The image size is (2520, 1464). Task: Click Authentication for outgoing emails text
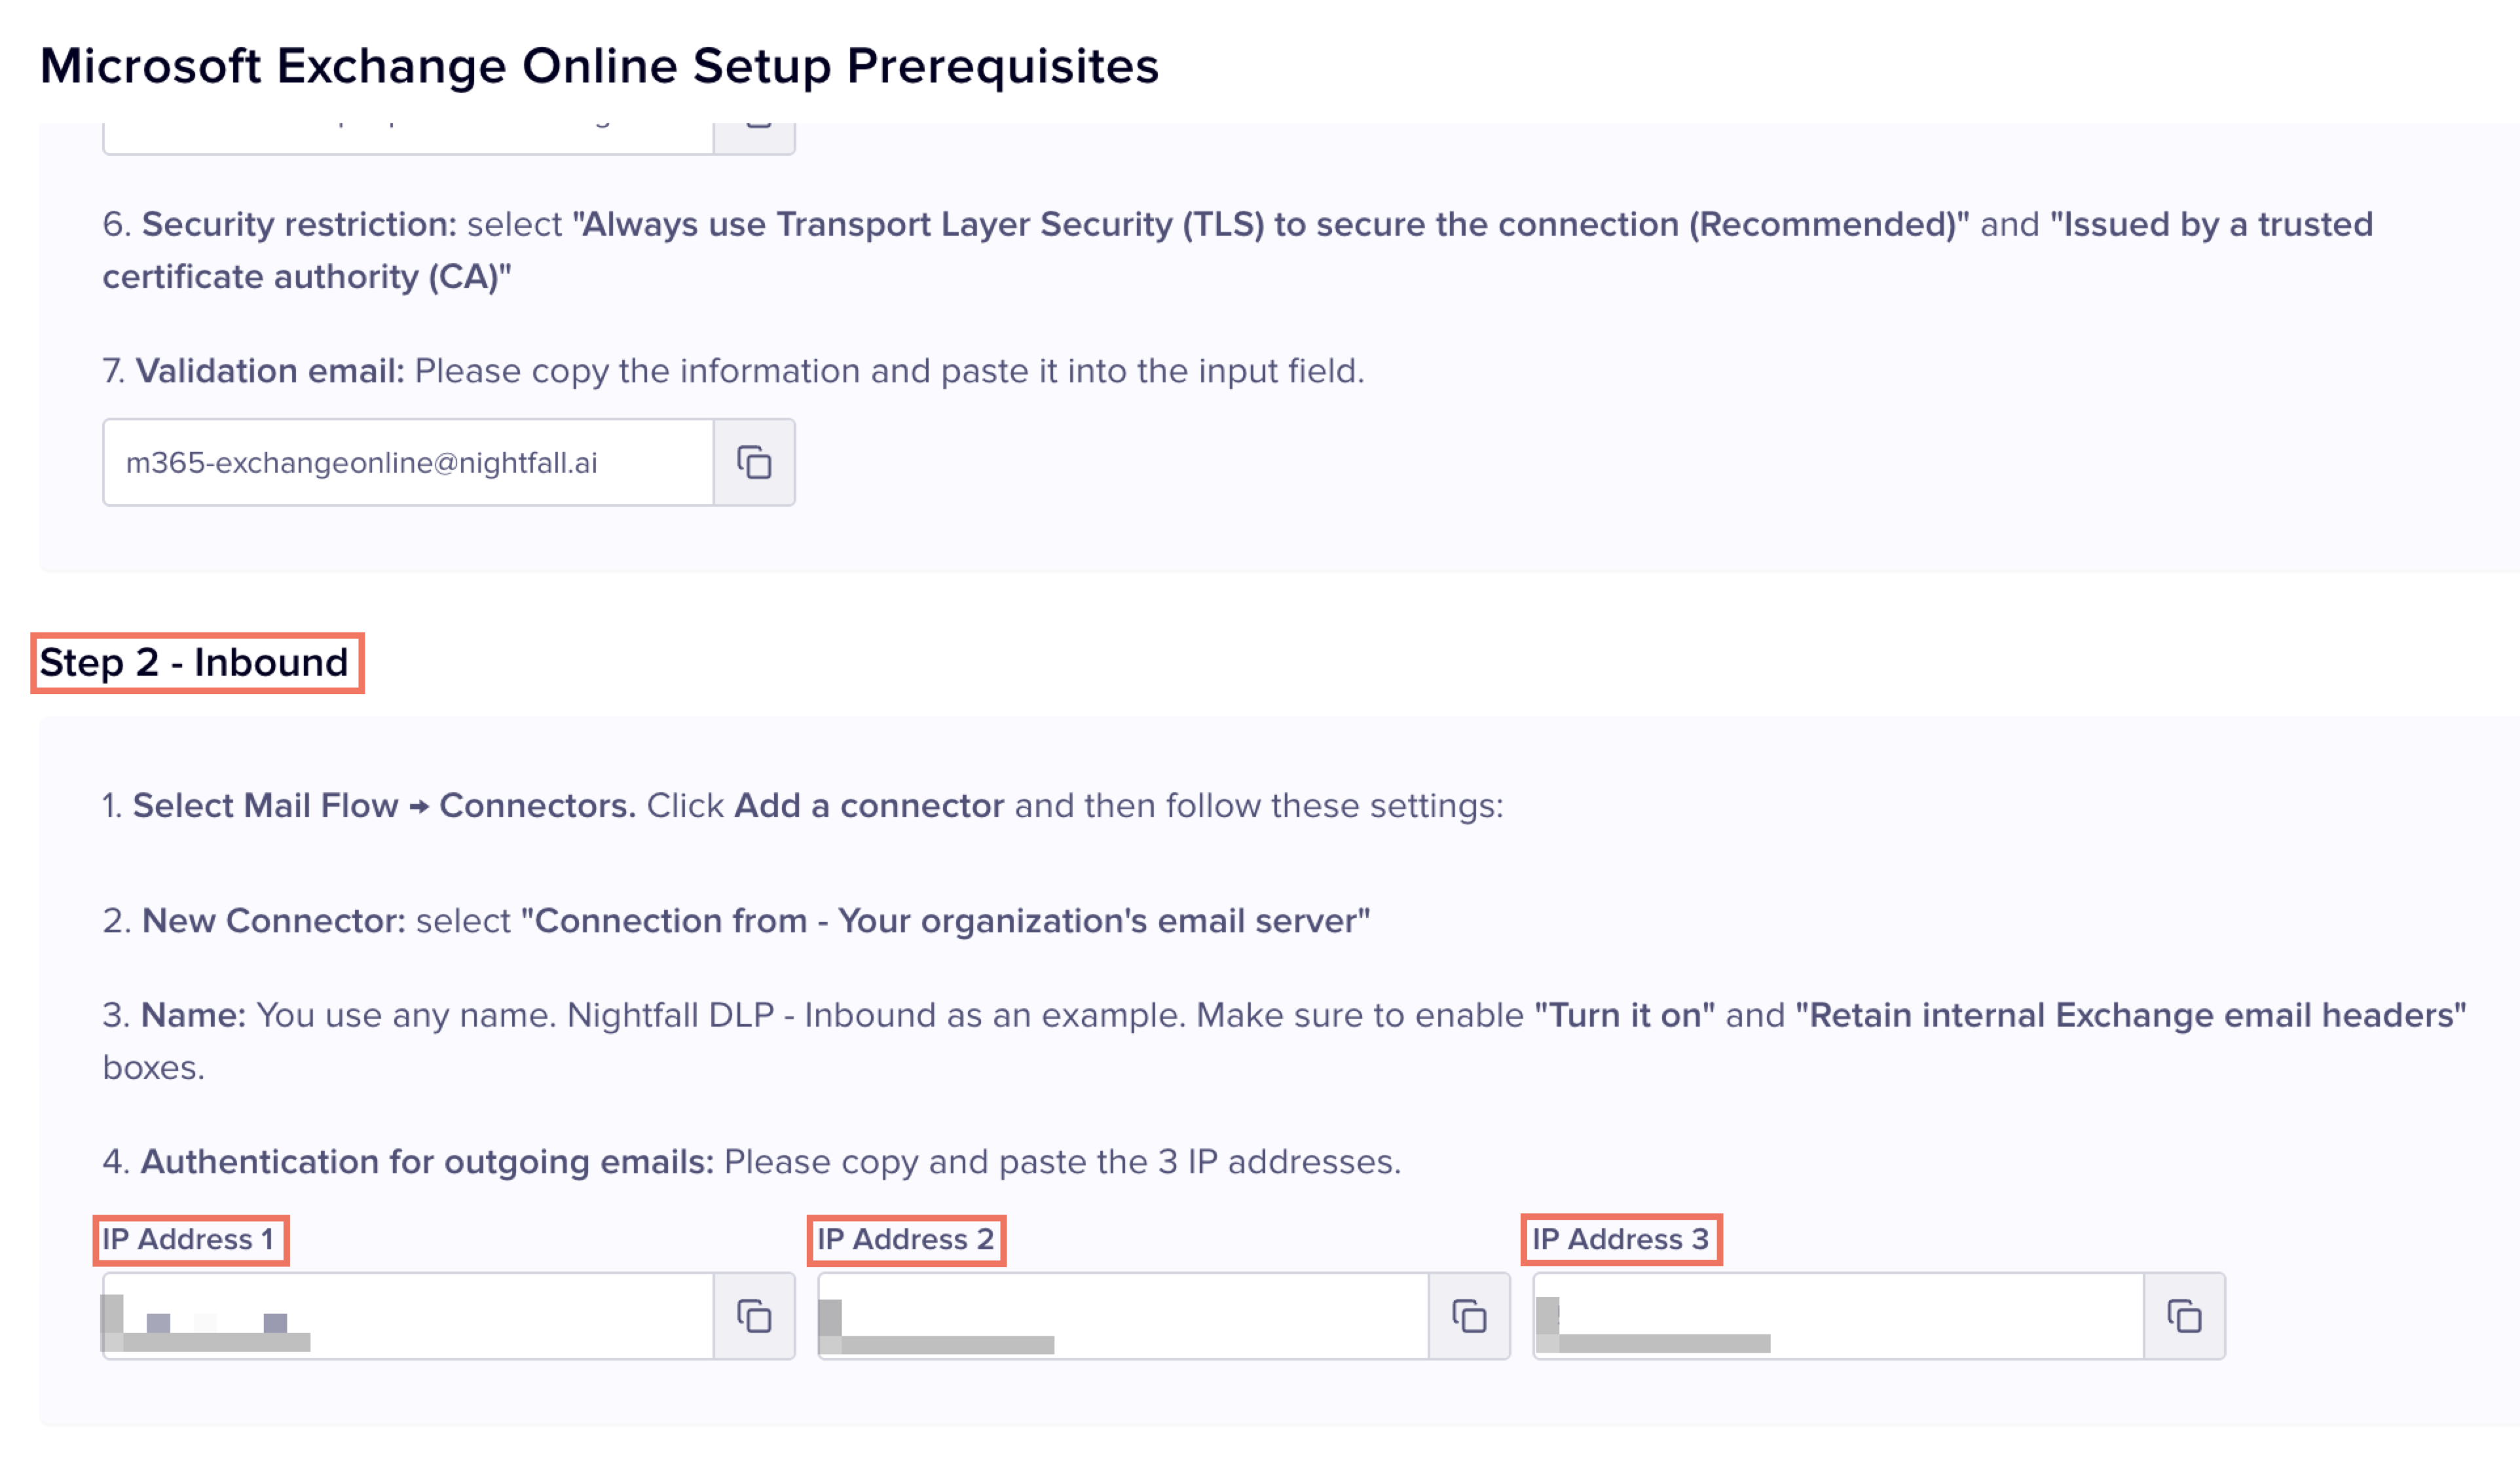click(x=427, y=1161)
